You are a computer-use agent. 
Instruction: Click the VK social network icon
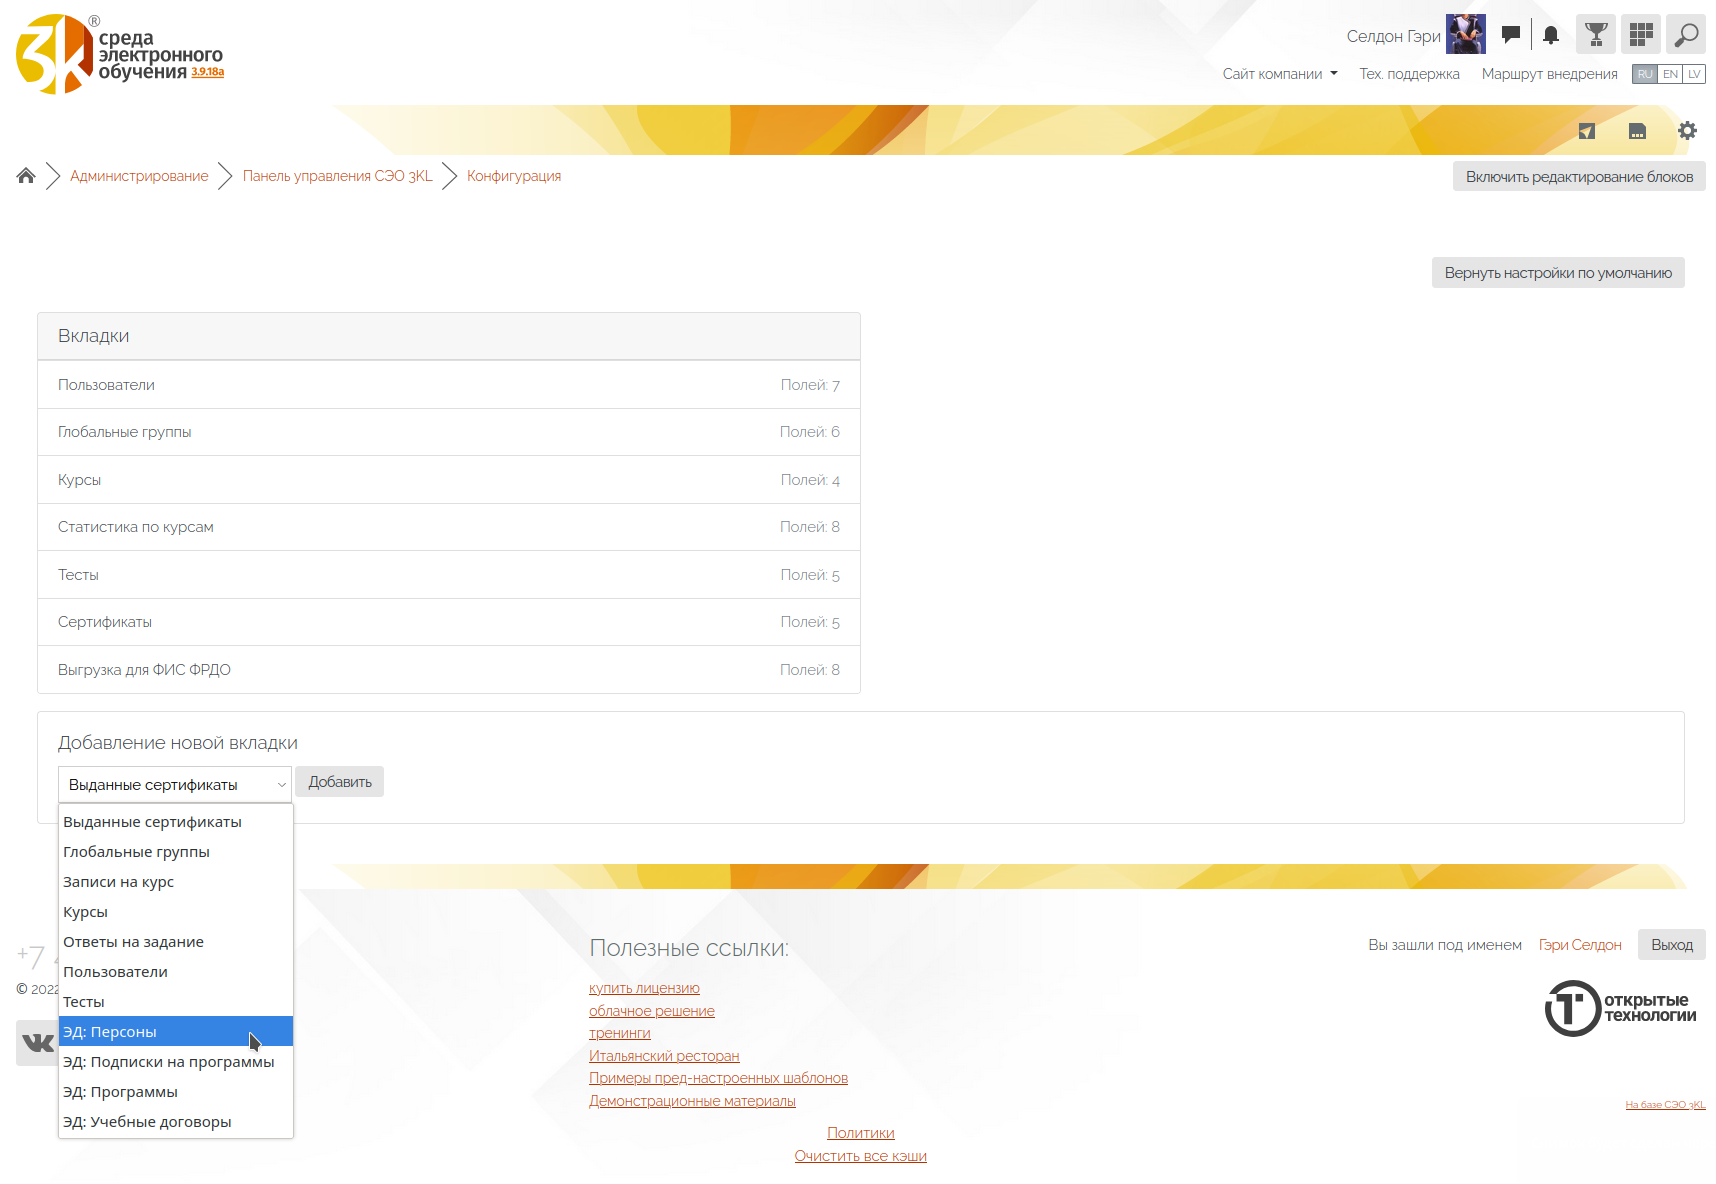point(37,1043)
